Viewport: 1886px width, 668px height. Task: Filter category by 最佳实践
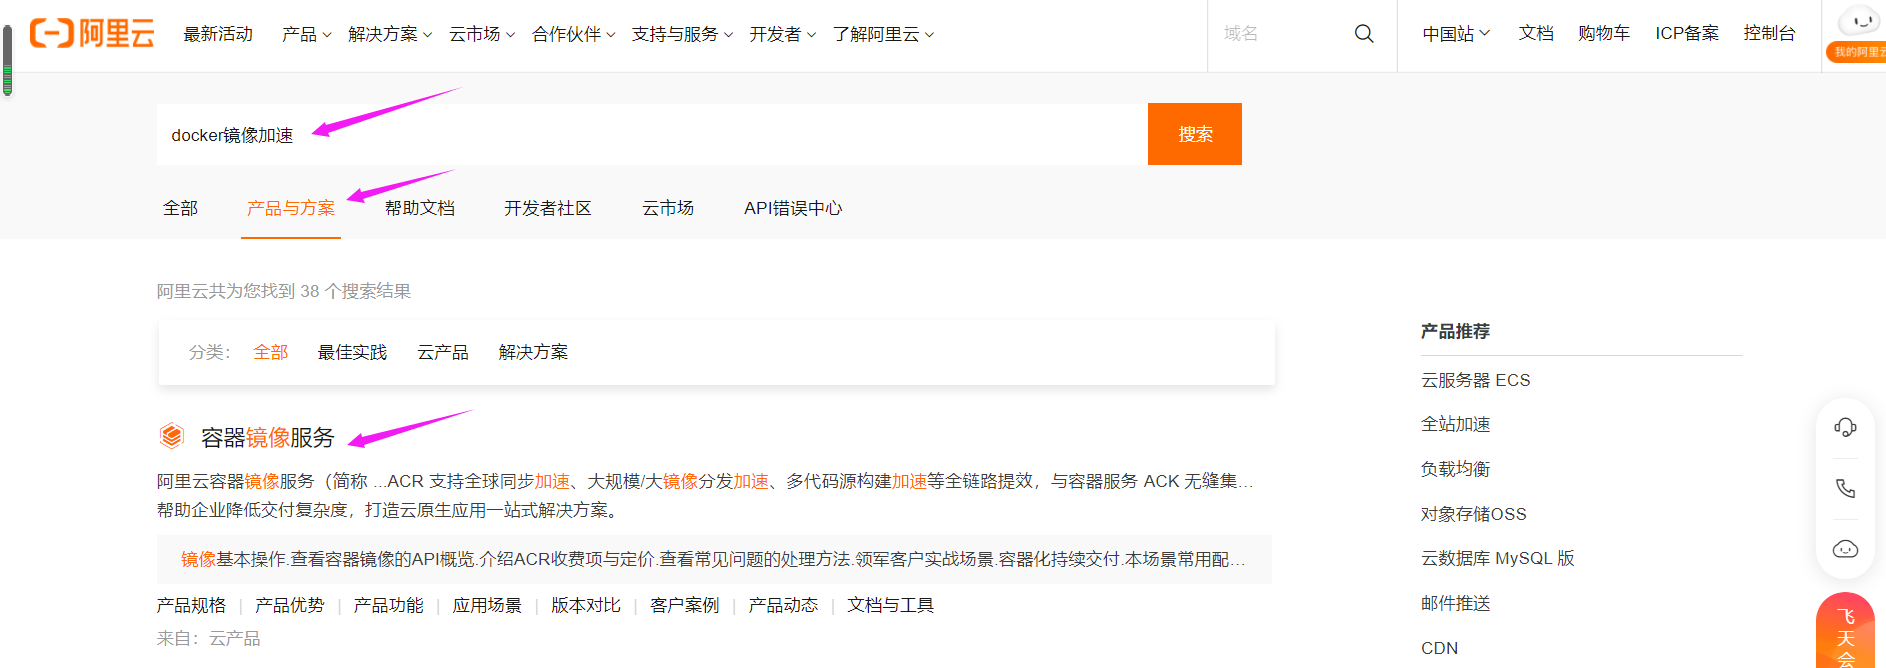pyautogui.click(x=352, y=352)
